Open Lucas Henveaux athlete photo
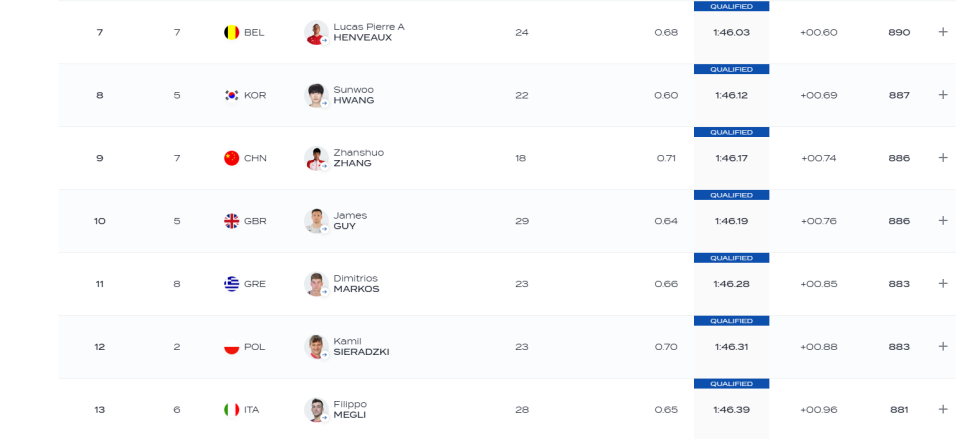The width and height of the screenshot is (960, 439). click(x=317, y=32)
